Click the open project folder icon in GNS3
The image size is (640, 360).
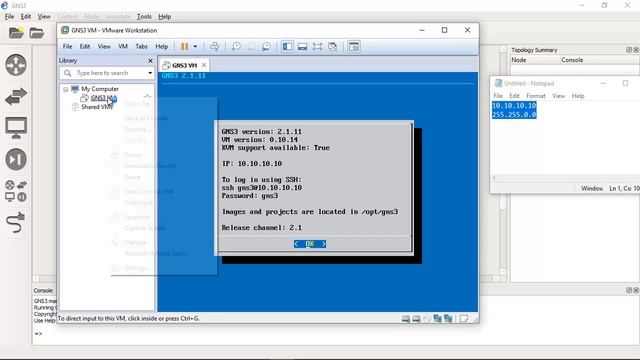point(36,33)
